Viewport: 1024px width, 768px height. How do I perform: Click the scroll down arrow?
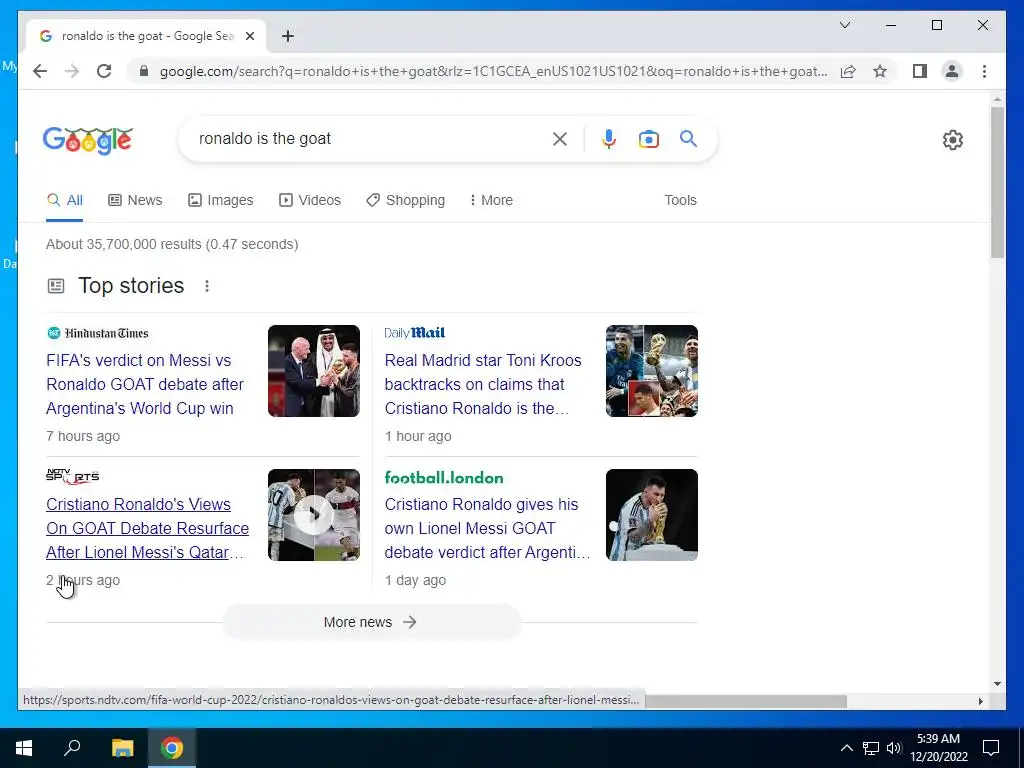(997, 684)
